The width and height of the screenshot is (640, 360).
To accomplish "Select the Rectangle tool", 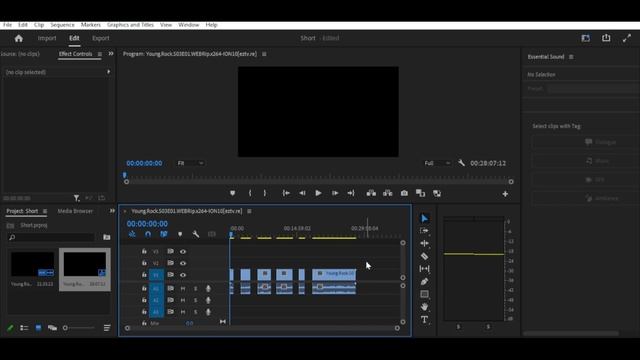I will [424, 294].
